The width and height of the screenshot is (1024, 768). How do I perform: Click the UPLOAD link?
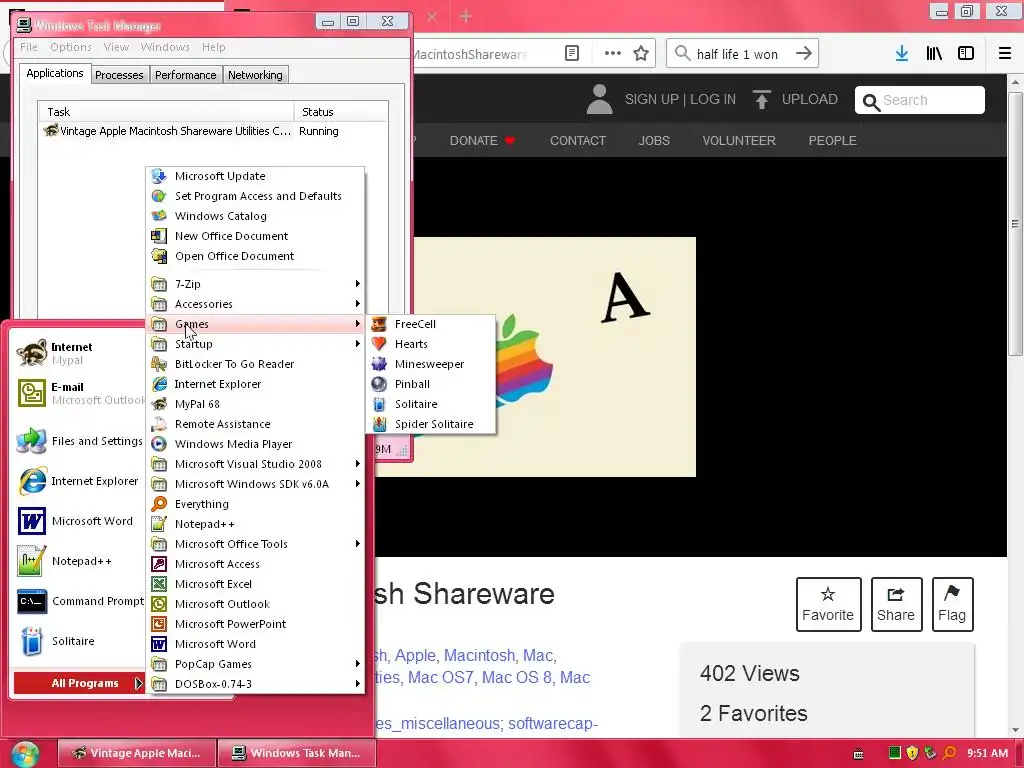click(795, 99)
